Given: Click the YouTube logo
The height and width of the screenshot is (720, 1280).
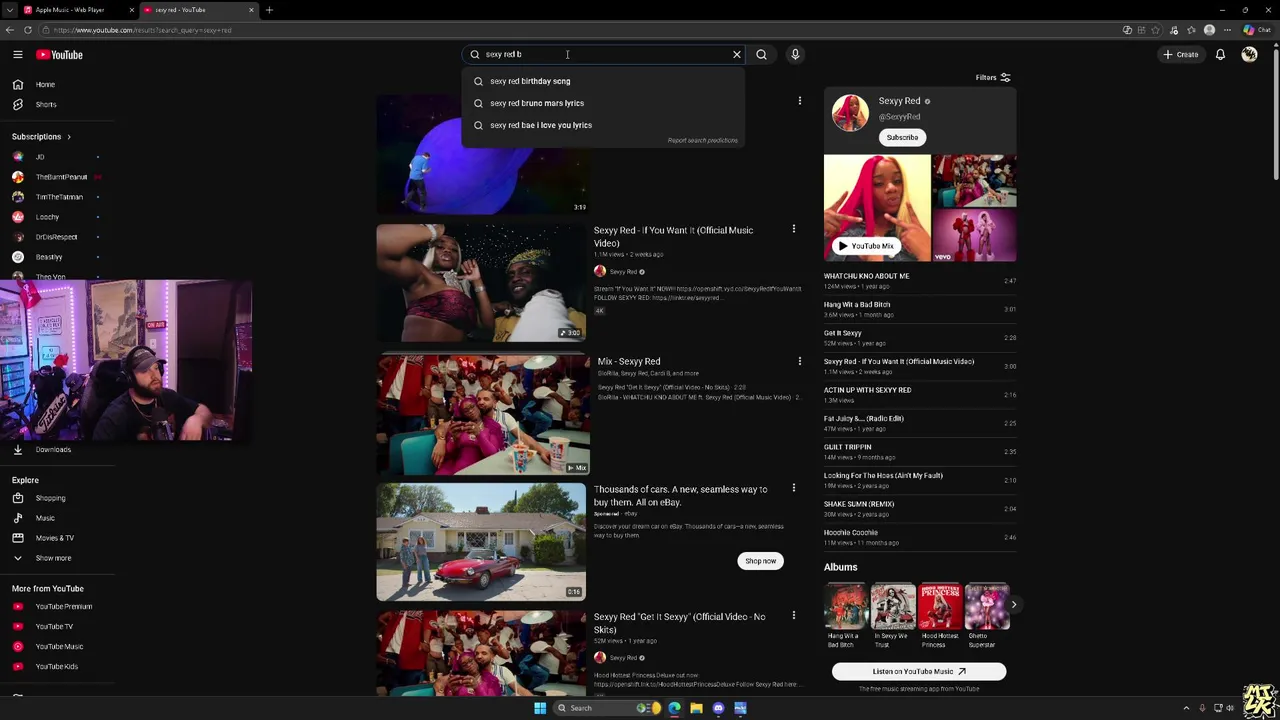Looking at the screenshot, I should coord(60,55).
